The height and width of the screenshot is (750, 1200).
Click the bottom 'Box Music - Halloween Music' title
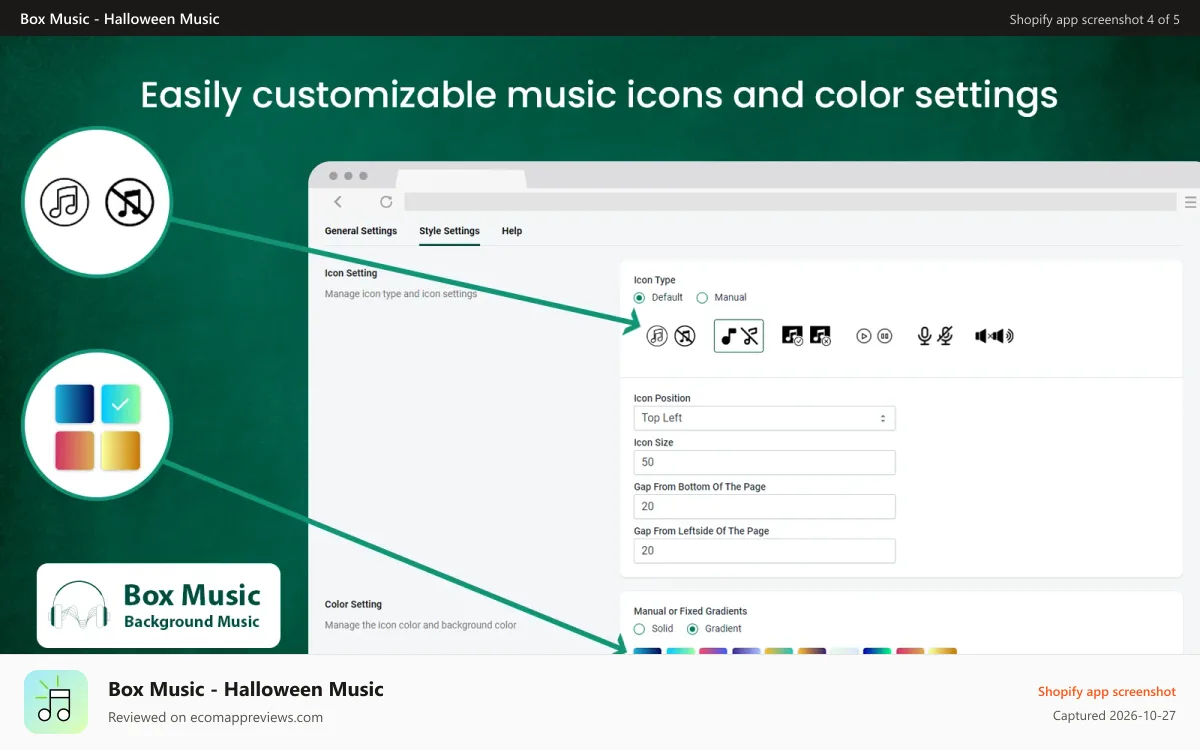coord(246,689)
